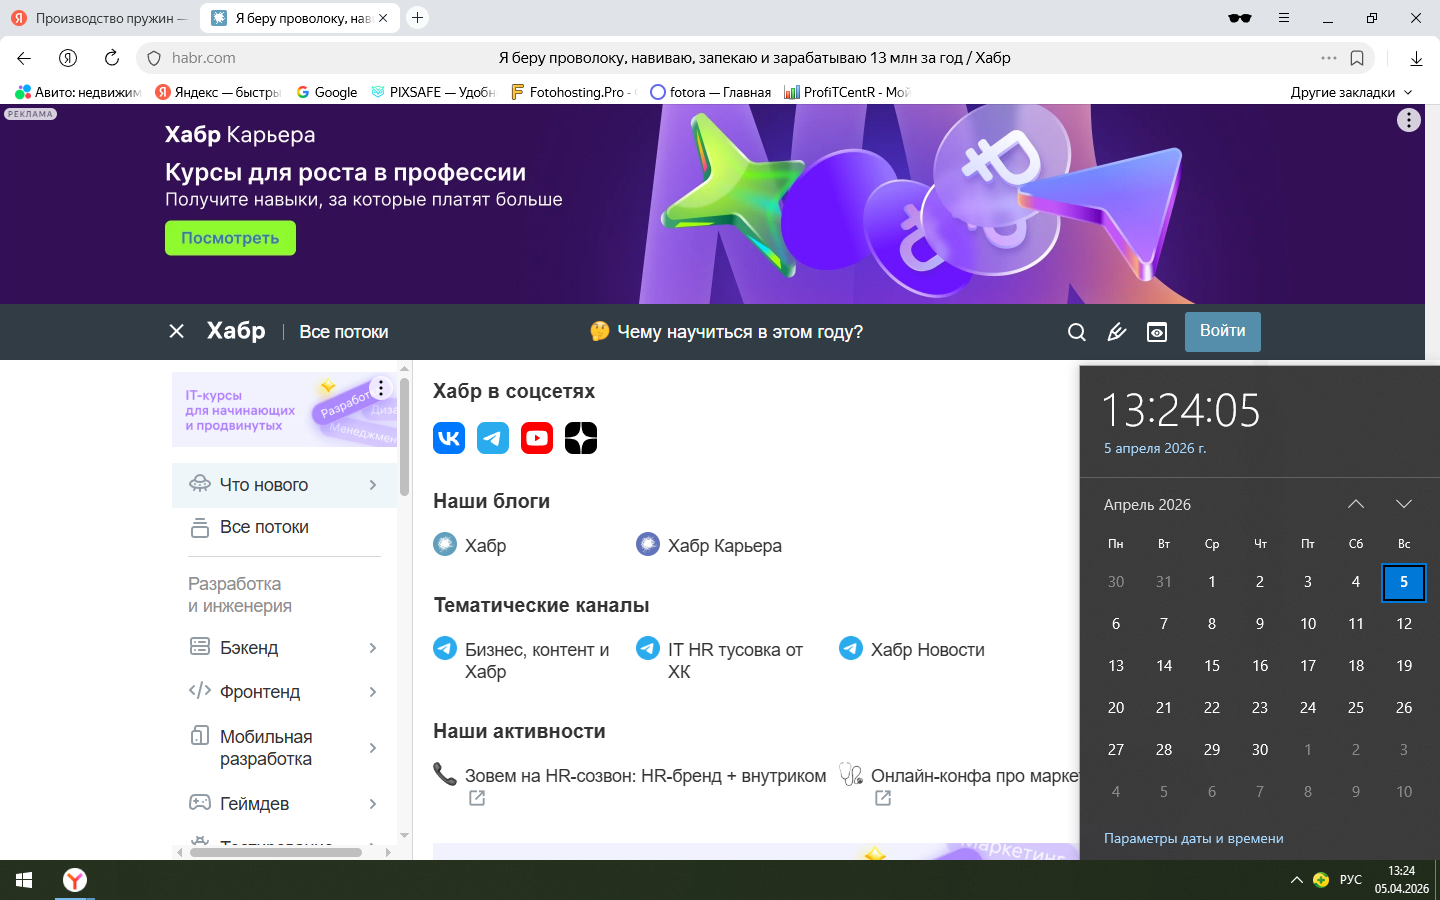Click the sidebar horizontal scrollbar
The height and width of the screenshot is (900, 1440).
276,852
